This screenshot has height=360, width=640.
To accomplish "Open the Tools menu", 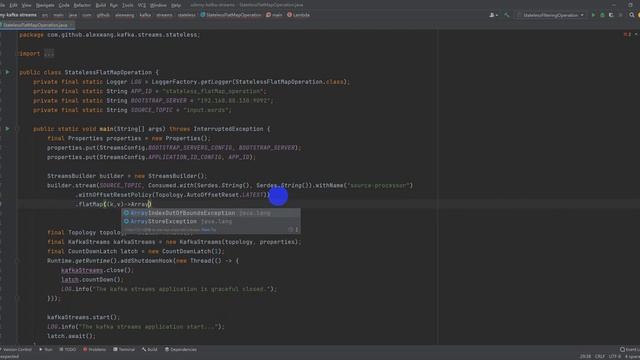I will [128, 5].
